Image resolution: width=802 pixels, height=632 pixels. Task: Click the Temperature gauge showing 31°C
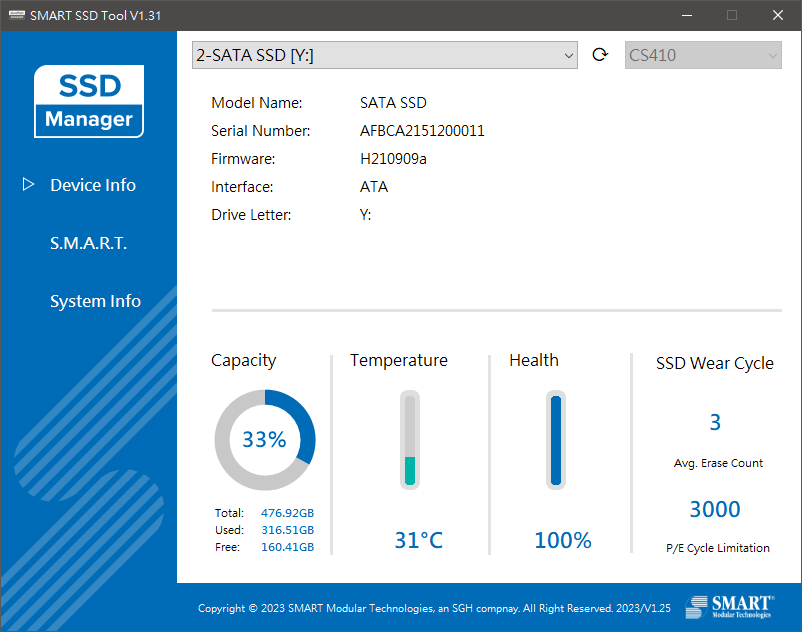pos(409,439)
